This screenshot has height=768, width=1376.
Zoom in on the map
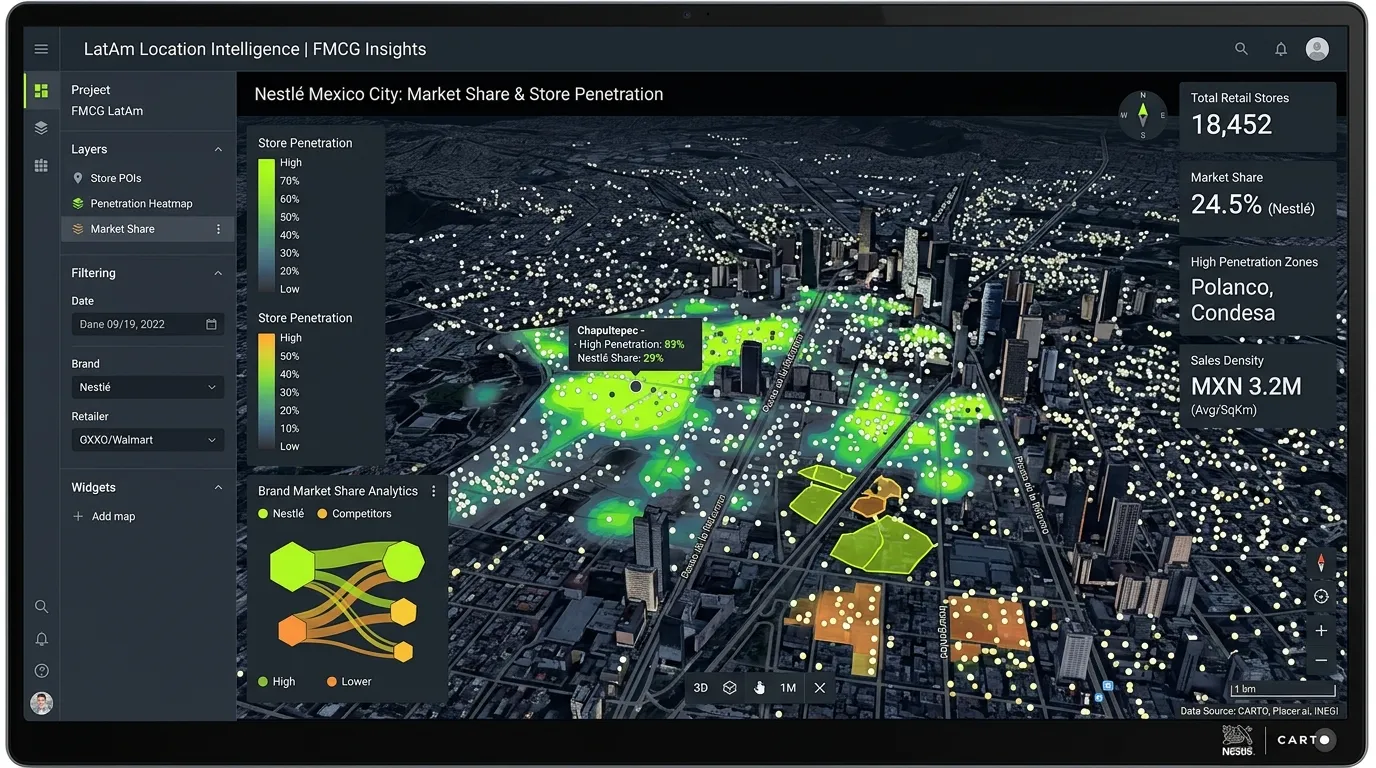1321,630
